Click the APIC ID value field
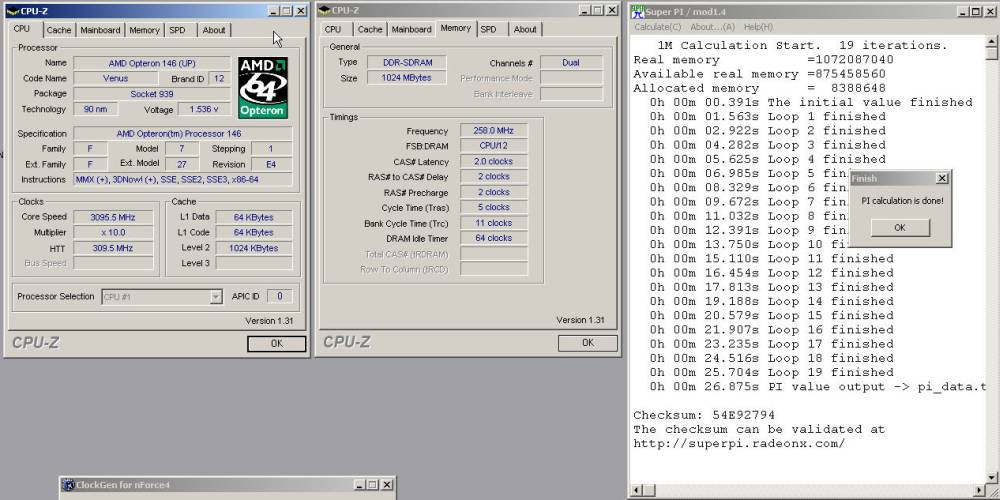 (x=279, y=296)
